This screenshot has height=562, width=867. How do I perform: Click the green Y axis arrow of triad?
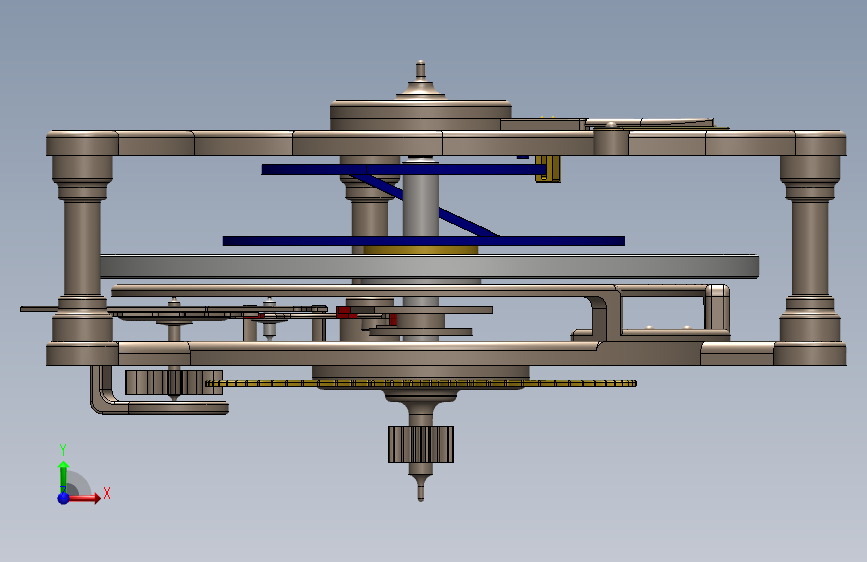coord(64,476)
